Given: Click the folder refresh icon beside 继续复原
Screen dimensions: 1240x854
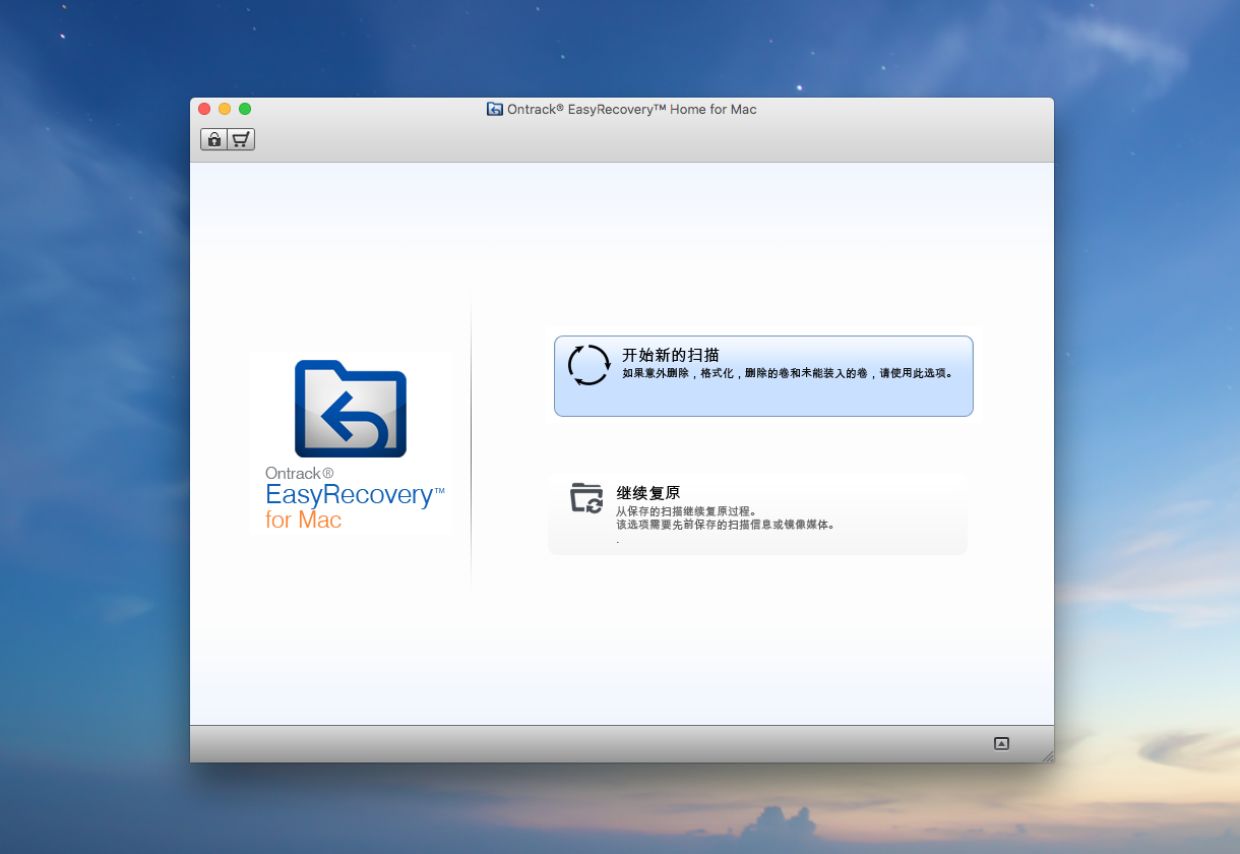Looking at the screenshot, I should point(587,497).
